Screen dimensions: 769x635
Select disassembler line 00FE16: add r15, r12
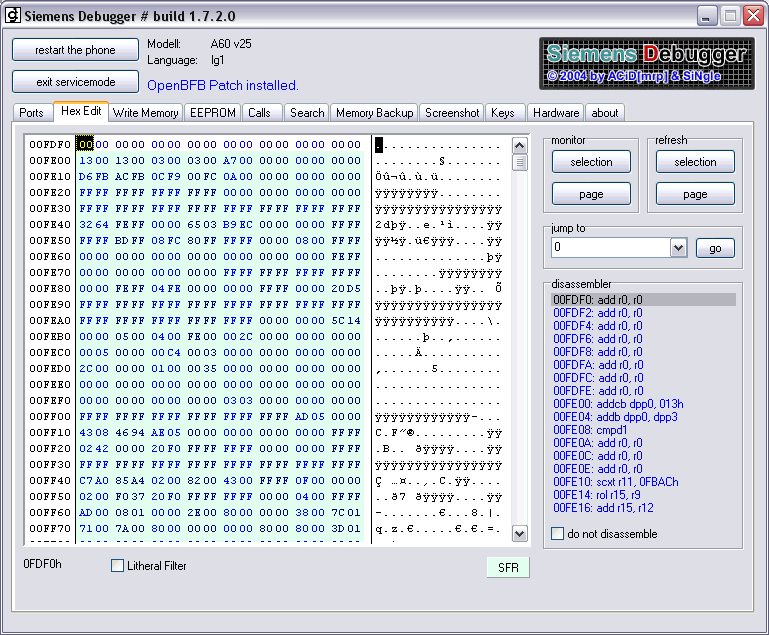click(x=603, y=508)
